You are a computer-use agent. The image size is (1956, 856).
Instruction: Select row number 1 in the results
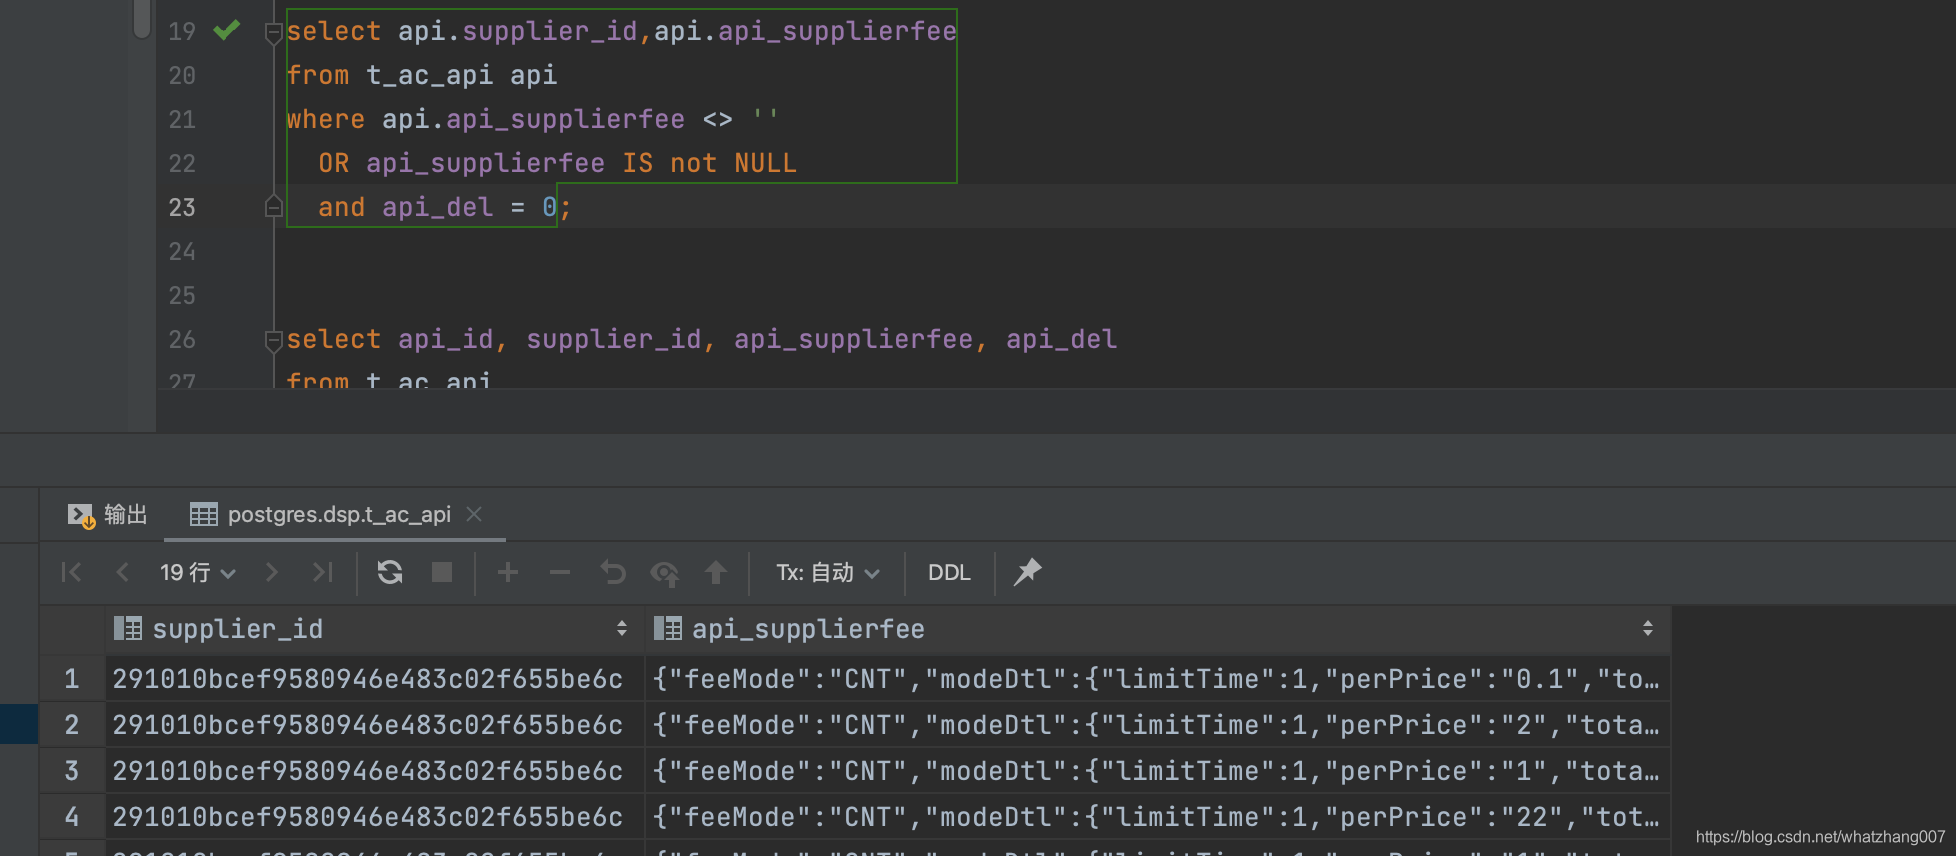click(x=72, y=679)
